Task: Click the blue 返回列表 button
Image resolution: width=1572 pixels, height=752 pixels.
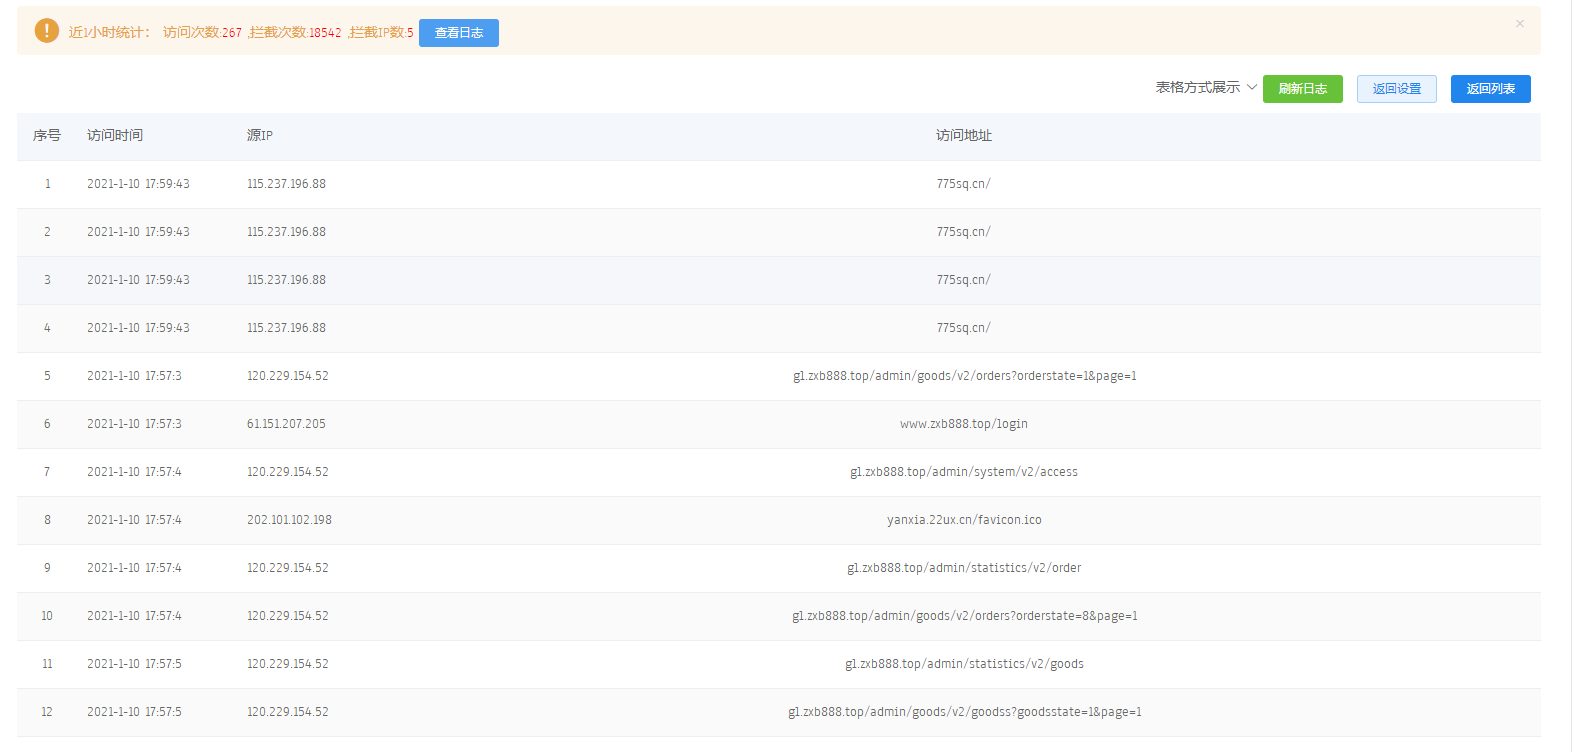Action: [1490, 89]
